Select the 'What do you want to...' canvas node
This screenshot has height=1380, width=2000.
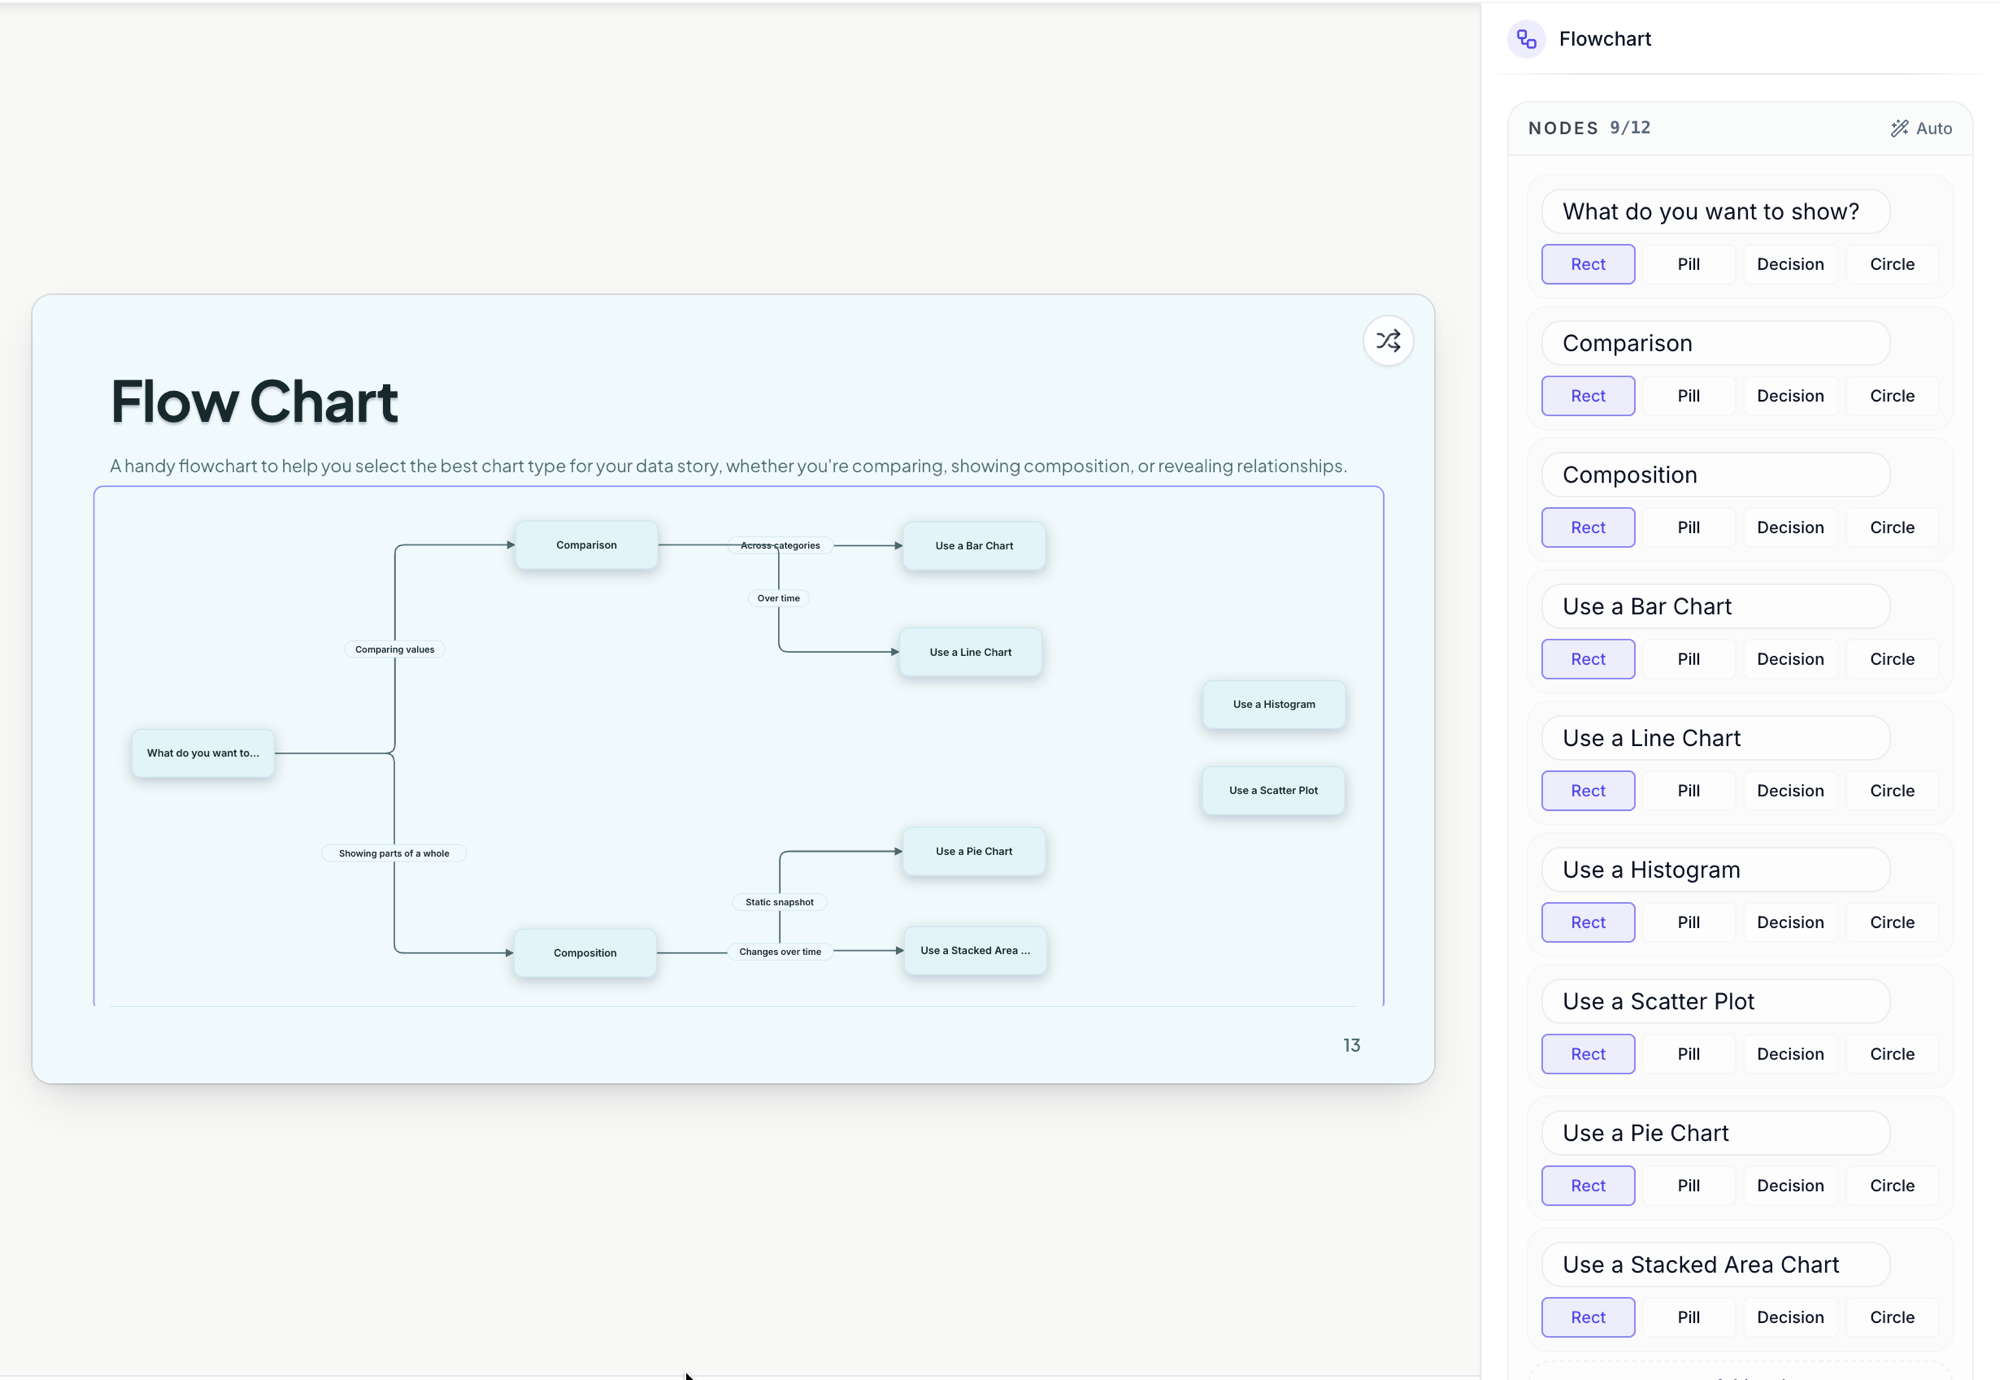[x=203, y=753]
